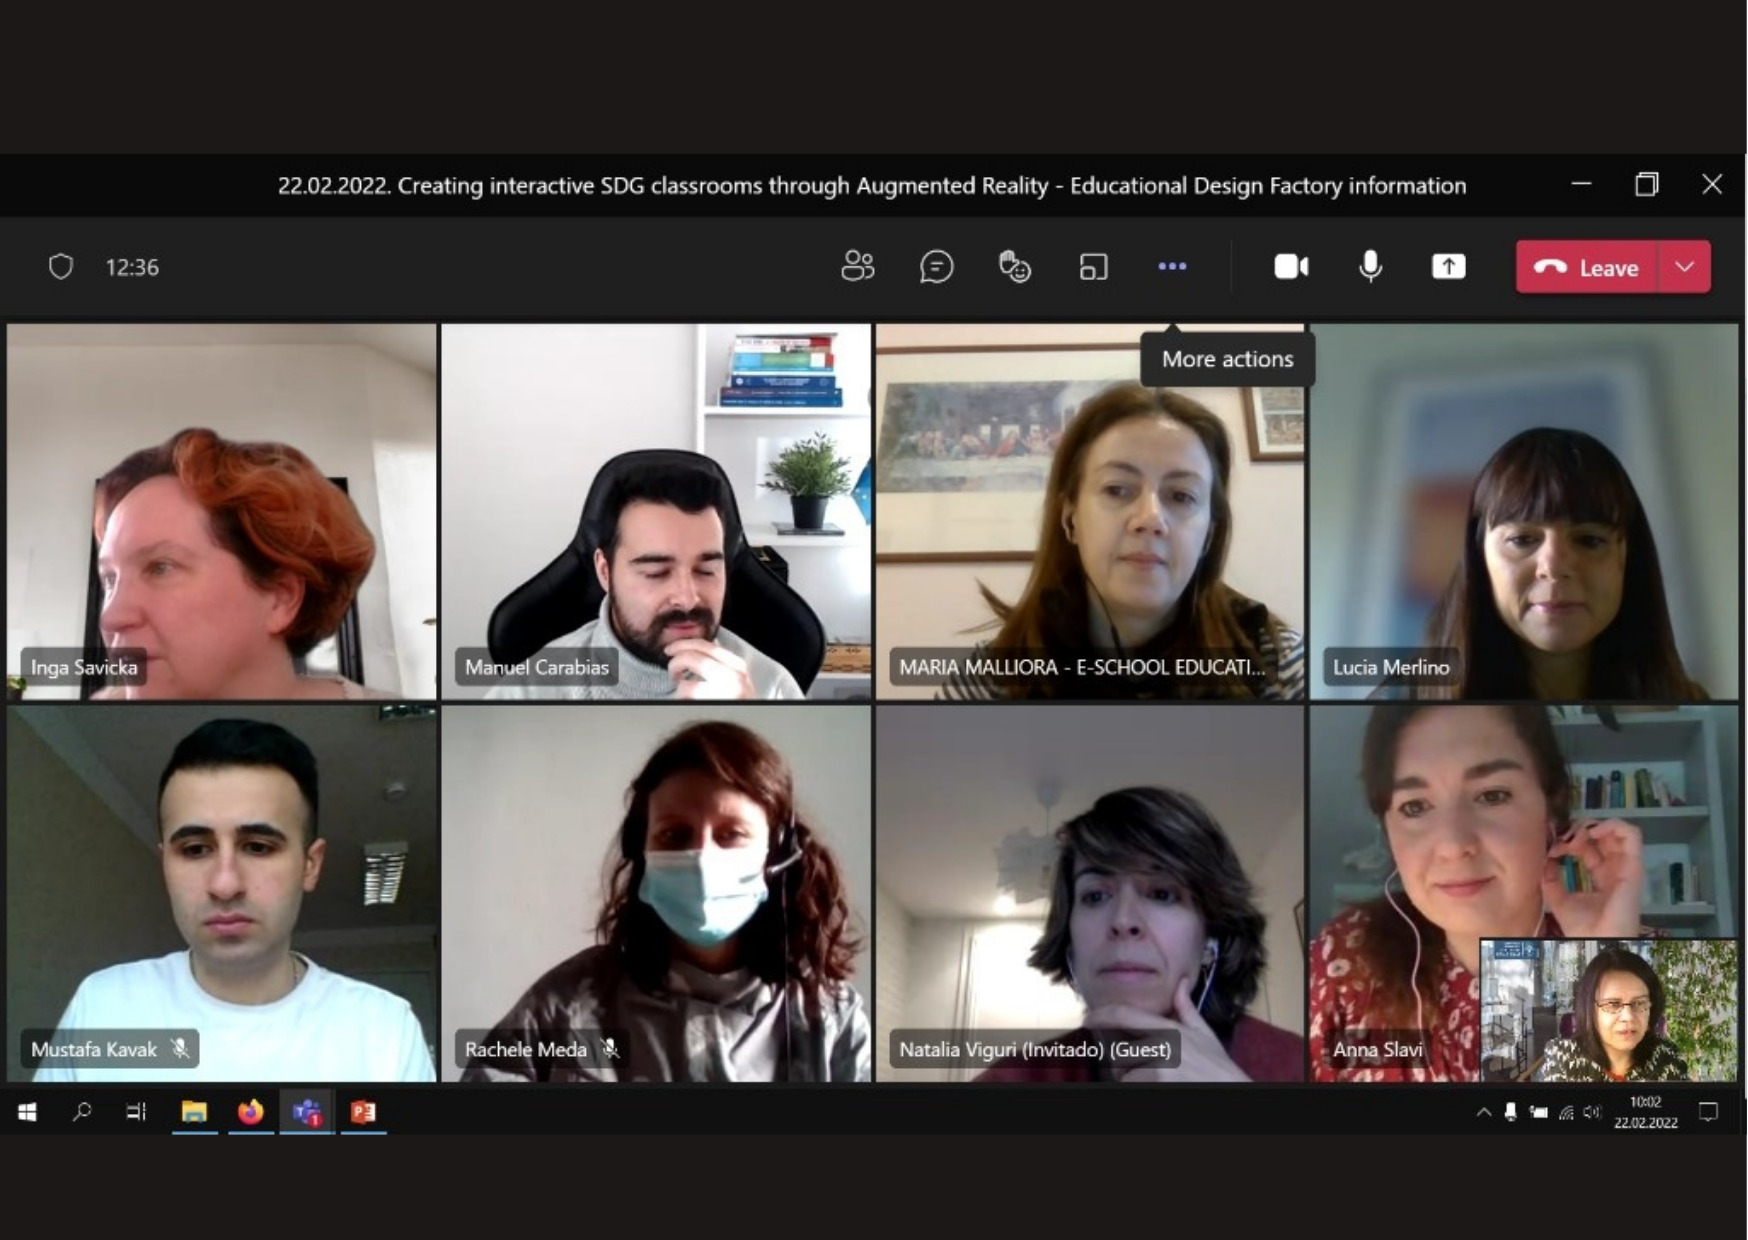
Task: Leave the meeting
Action: pyautogui.click(x=1587, y=267)
